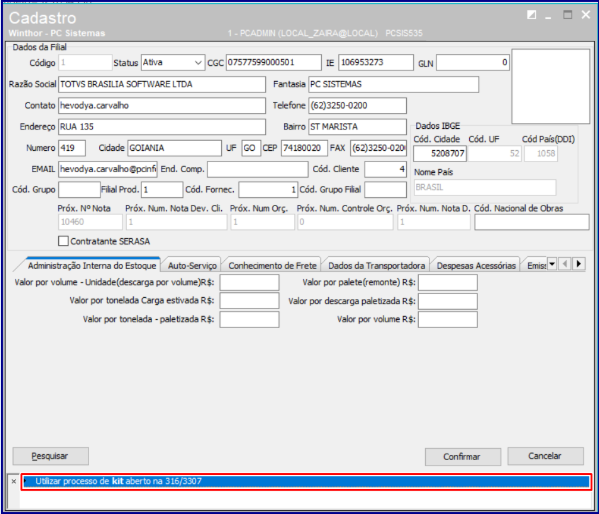Show more tabs with the right arrow

pos(579,264)
